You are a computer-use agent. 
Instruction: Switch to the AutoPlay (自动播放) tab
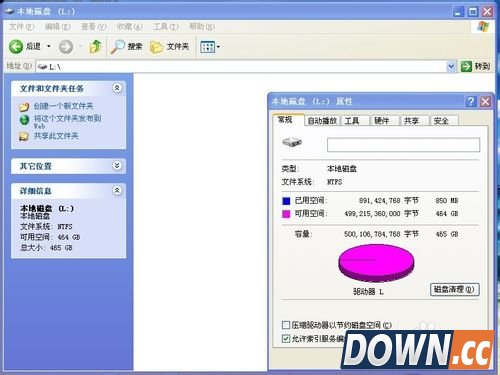pos(322,121)
